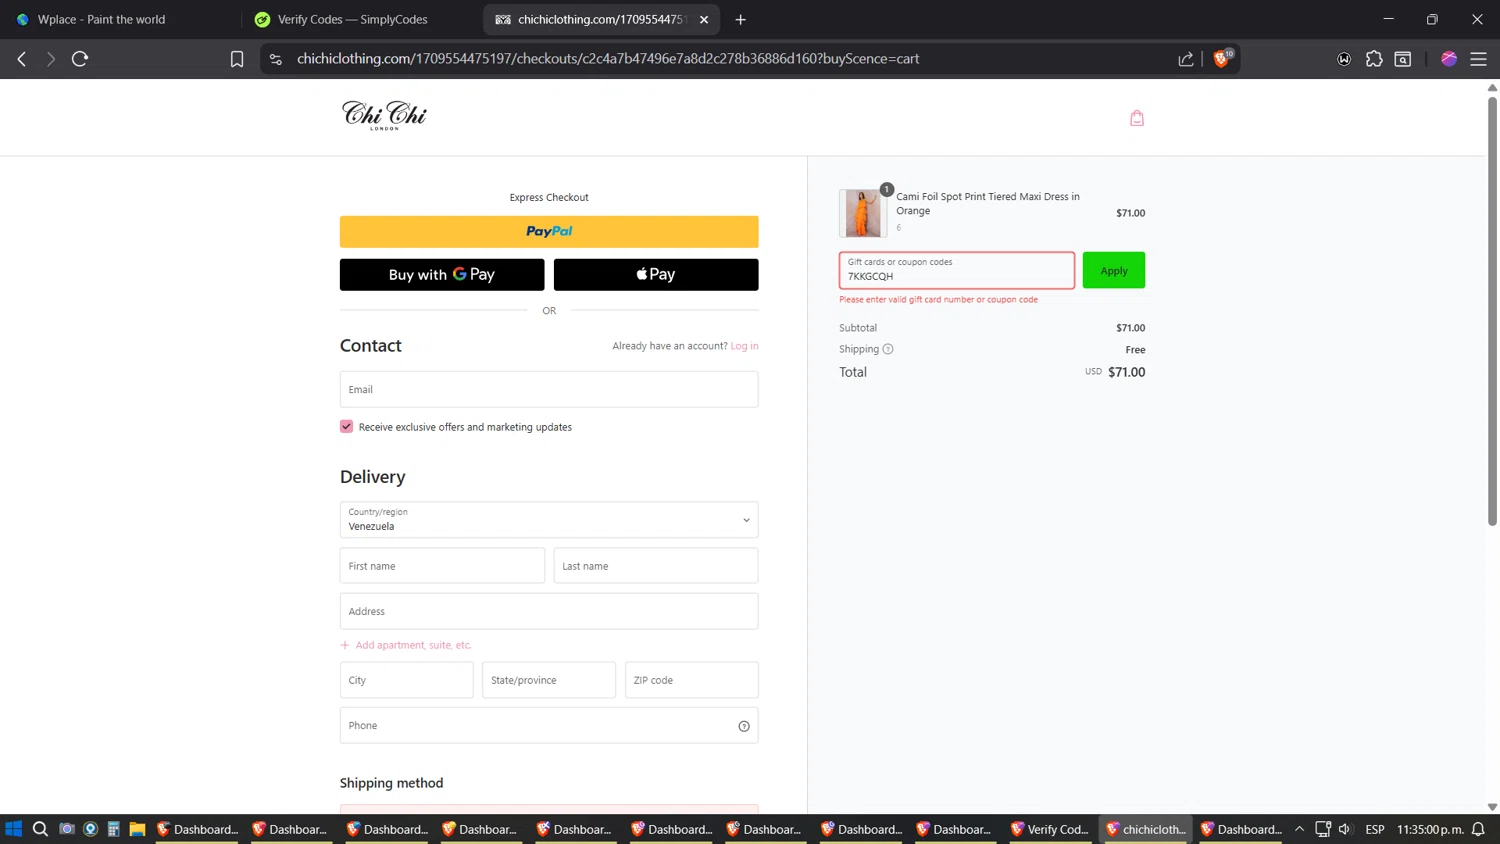Click the ESP language indicator
This screenshot has width=1500, height=844.
(1375, 829)
